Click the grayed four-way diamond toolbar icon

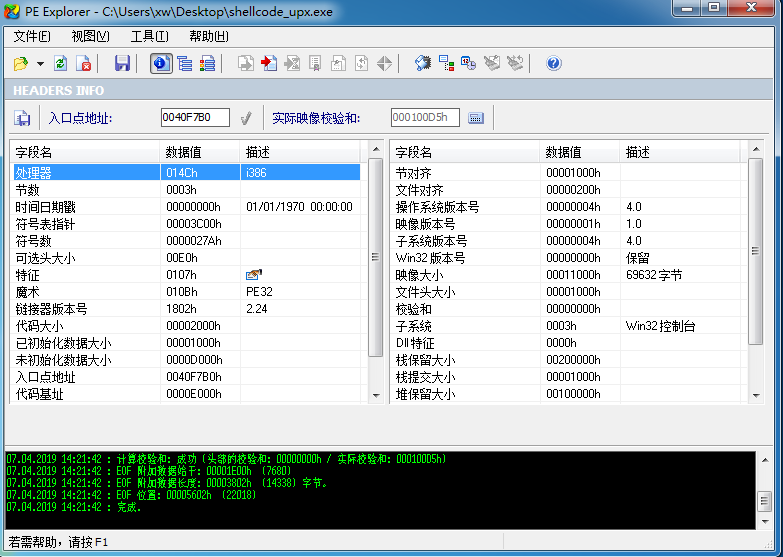tap(384, 63)
